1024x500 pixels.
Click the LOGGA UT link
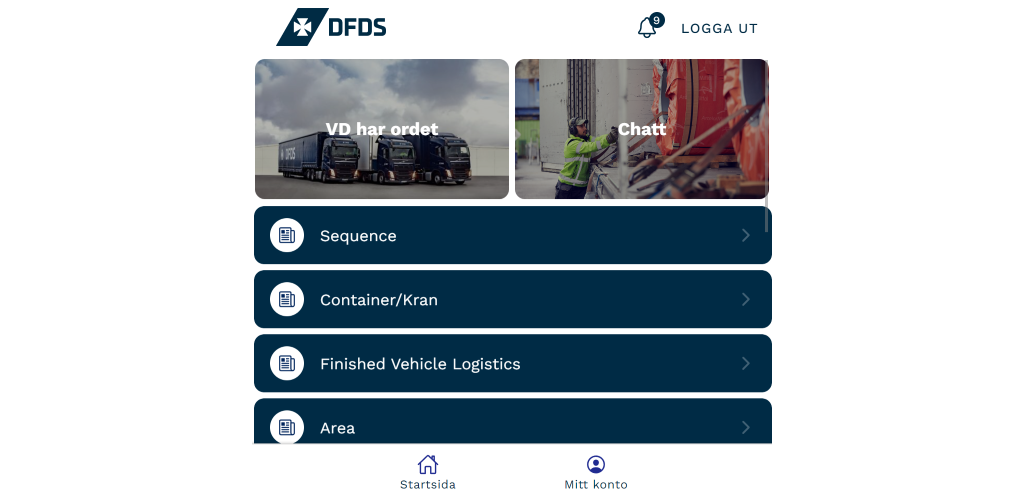tap(719, 29)
